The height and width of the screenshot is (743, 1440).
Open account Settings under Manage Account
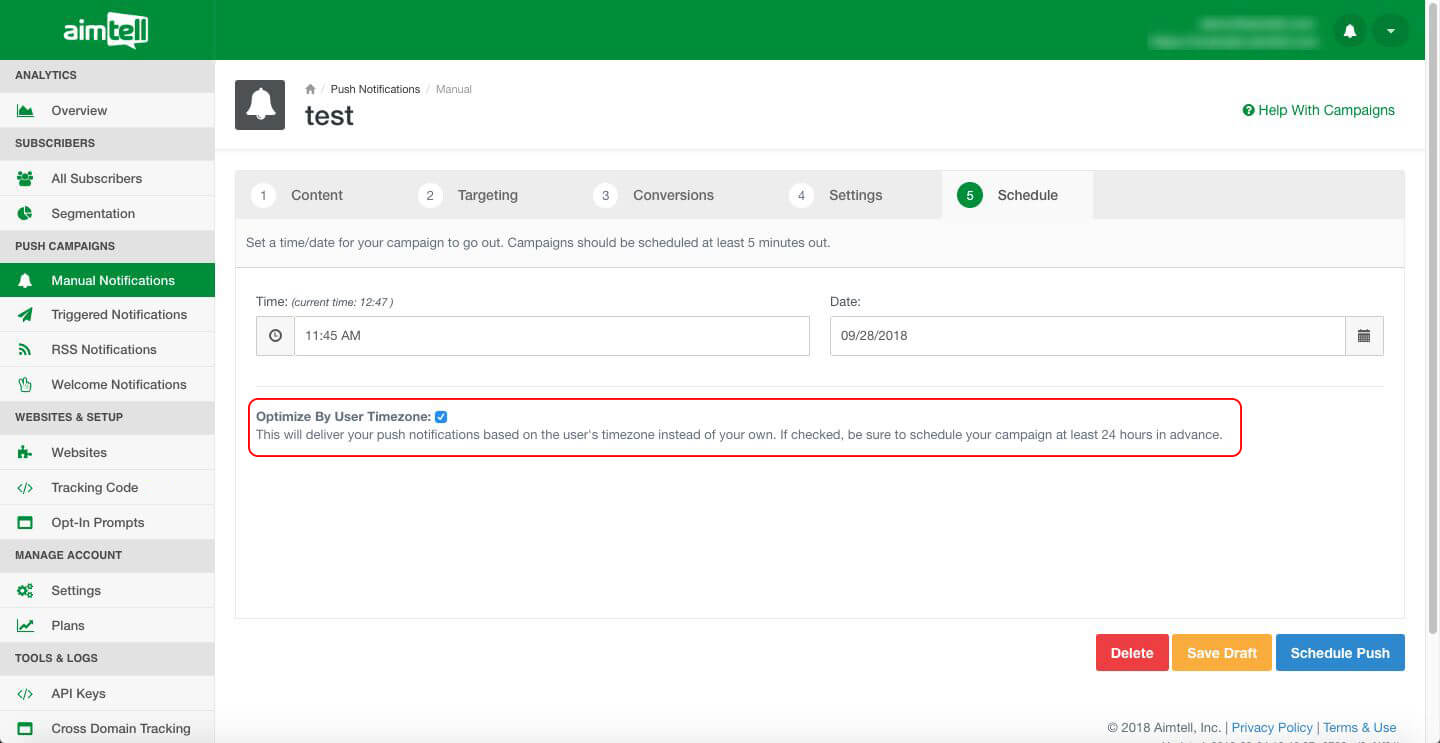pos(107,591)
